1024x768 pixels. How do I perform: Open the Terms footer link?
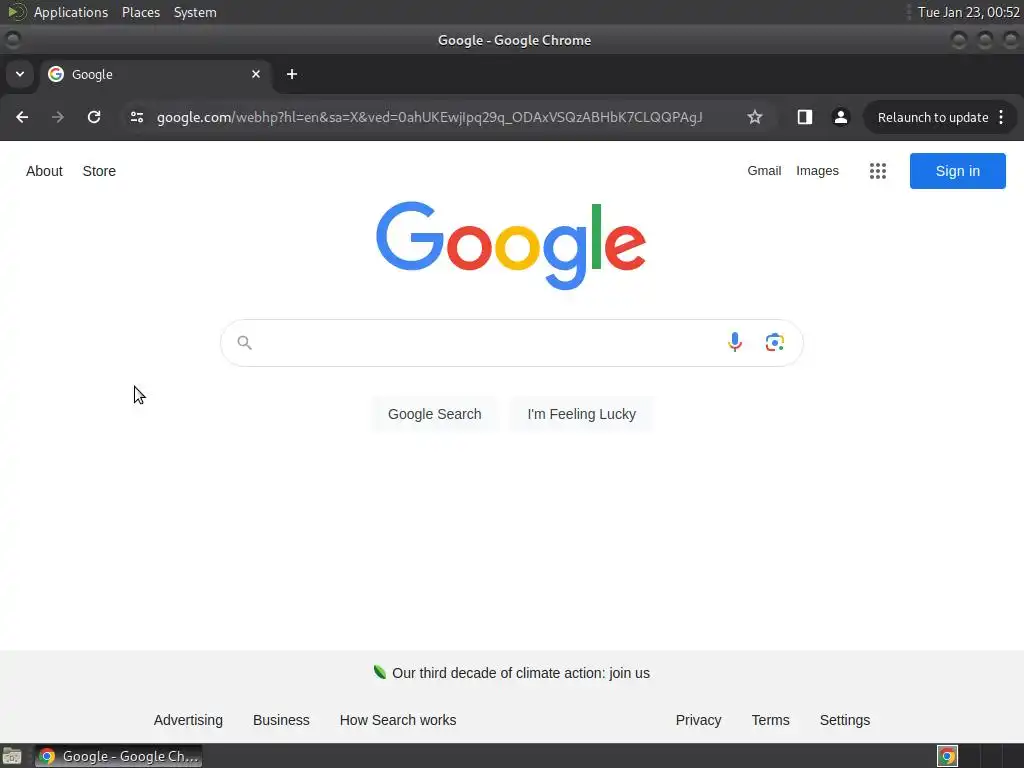point(770,720)
